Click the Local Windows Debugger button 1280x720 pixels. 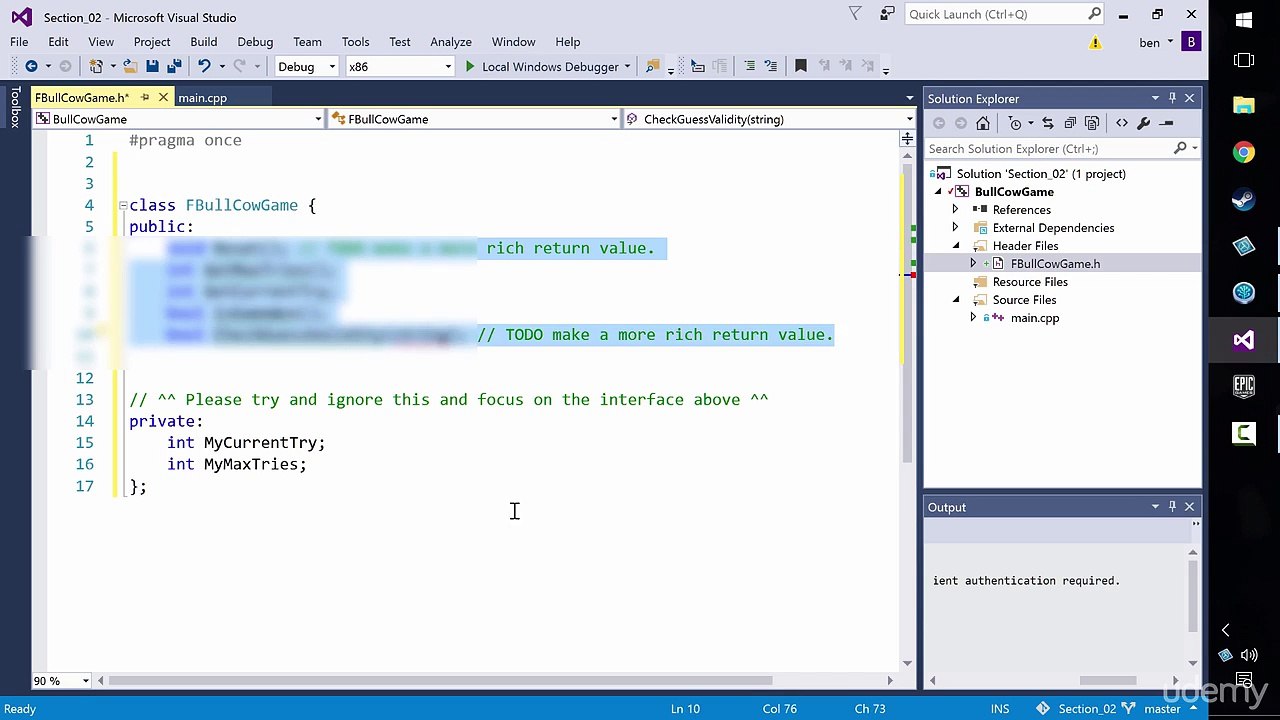(x=550, y=66)
